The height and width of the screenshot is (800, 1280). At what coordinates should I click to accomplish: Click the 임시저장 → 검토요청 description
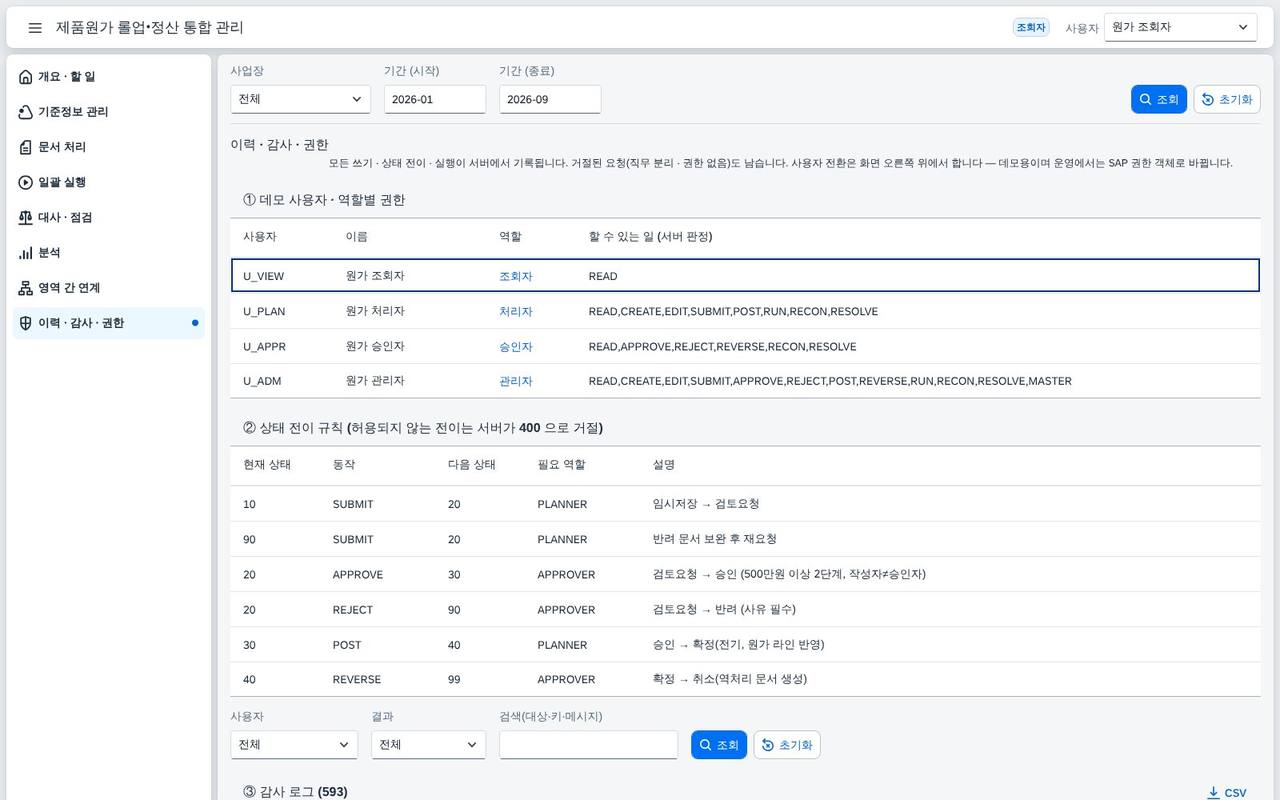point(706,504)
